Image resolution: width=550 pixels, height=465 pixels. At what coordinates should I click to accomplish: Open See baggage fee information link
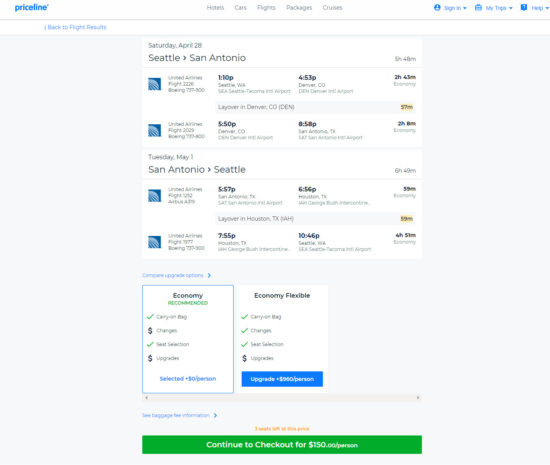click(180, 415)
